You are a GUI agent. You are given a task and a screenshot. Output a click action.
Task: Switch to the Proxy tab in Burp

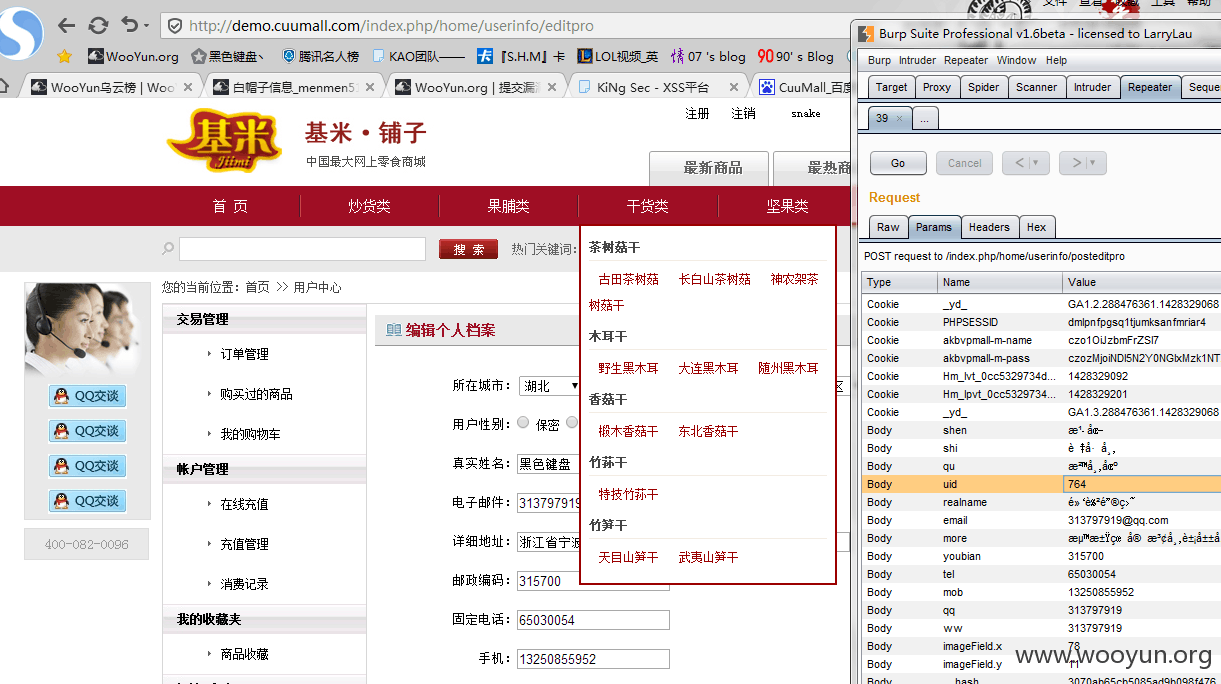[x=937, y=87]
